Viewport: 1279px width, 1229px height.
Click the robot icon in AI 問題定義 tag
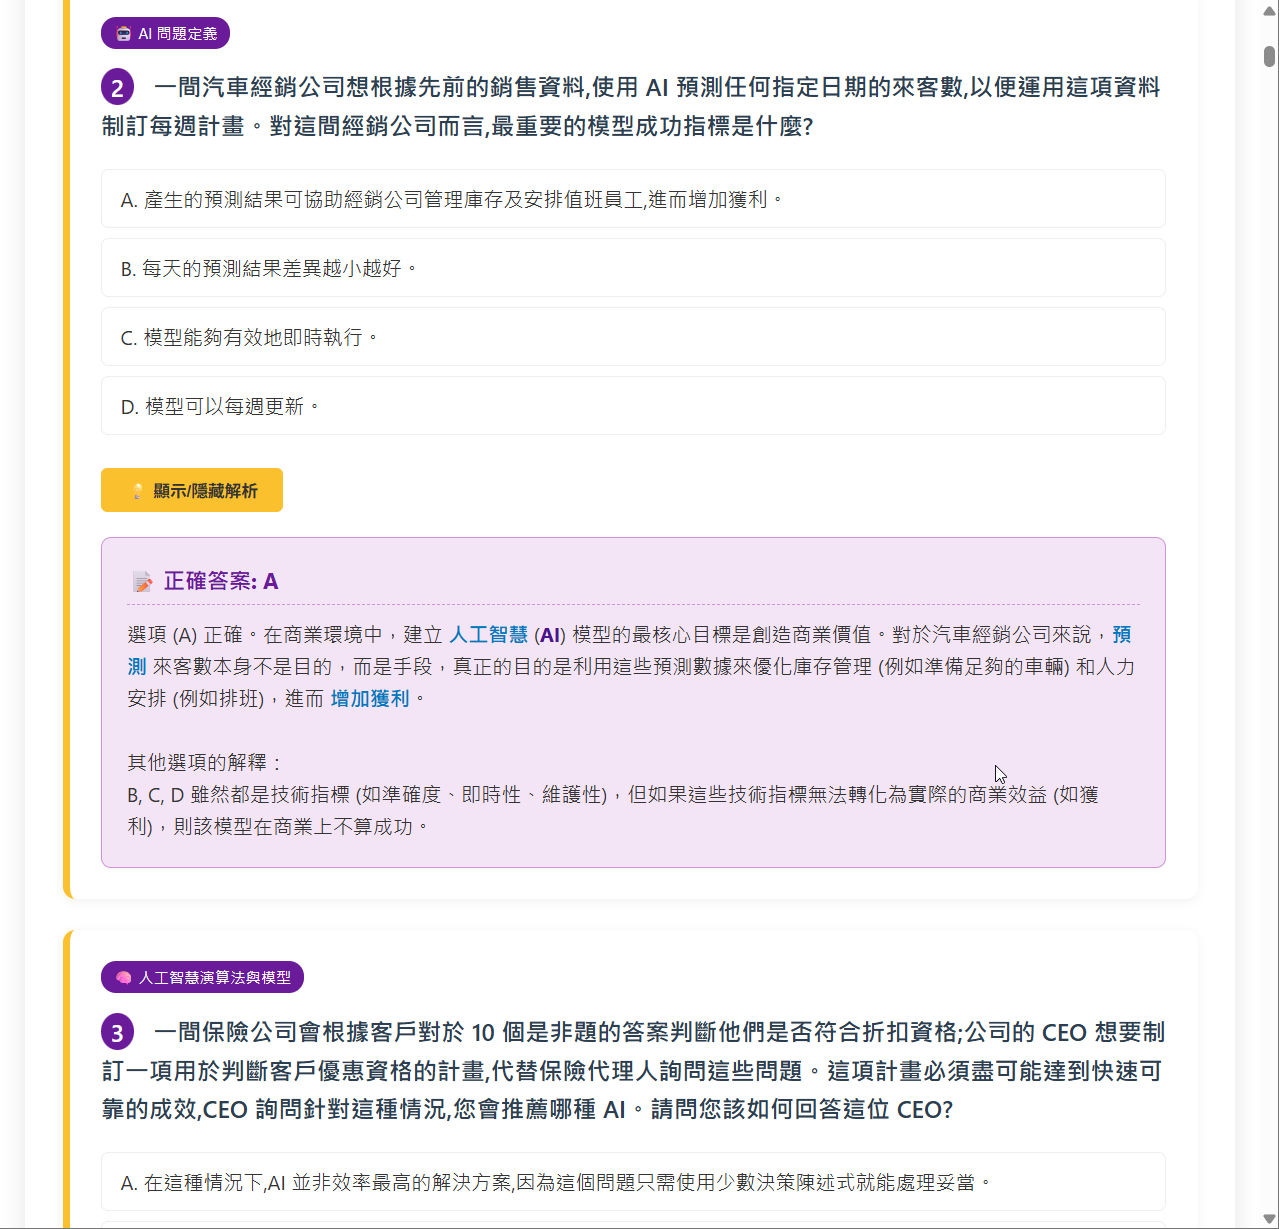[x=124, y=33]
